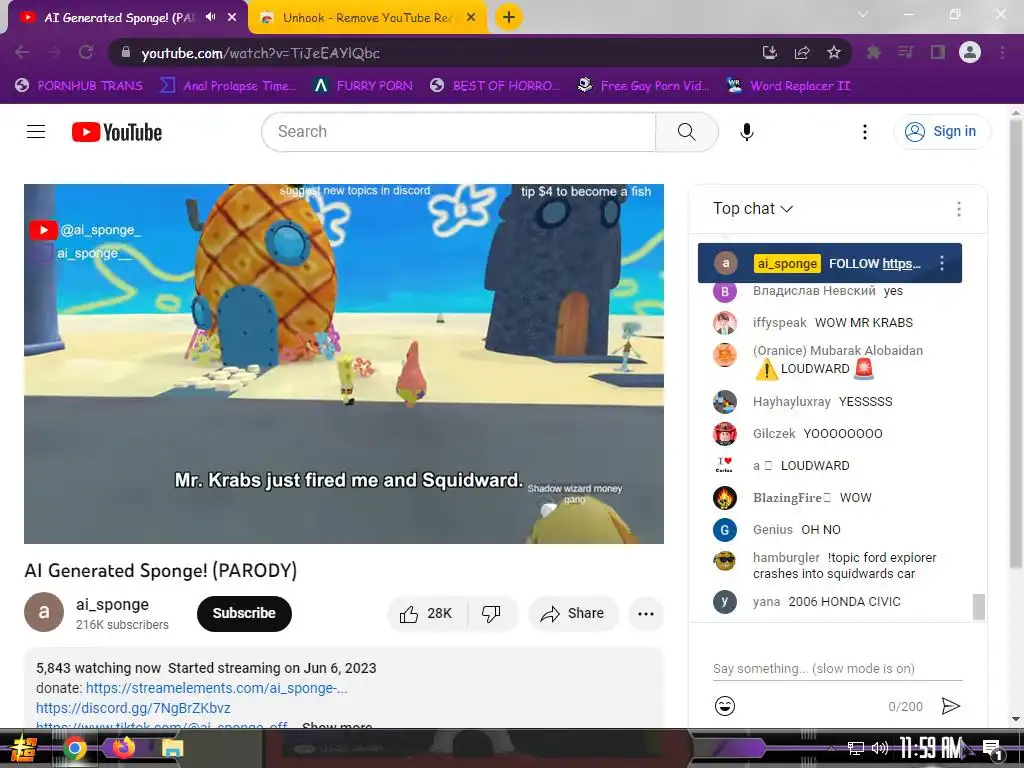Click yana's 2006 HONDA CIVIC message

pos(844,601)
